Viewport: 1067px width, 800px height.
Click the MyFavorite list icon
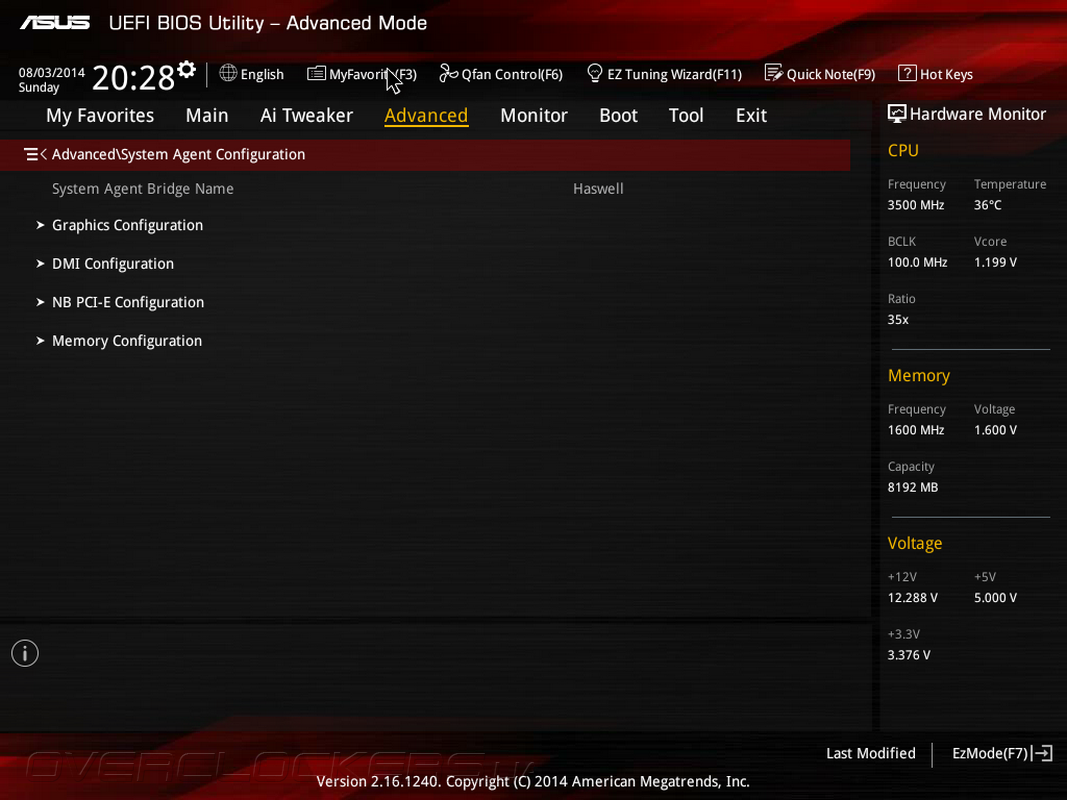316,73
